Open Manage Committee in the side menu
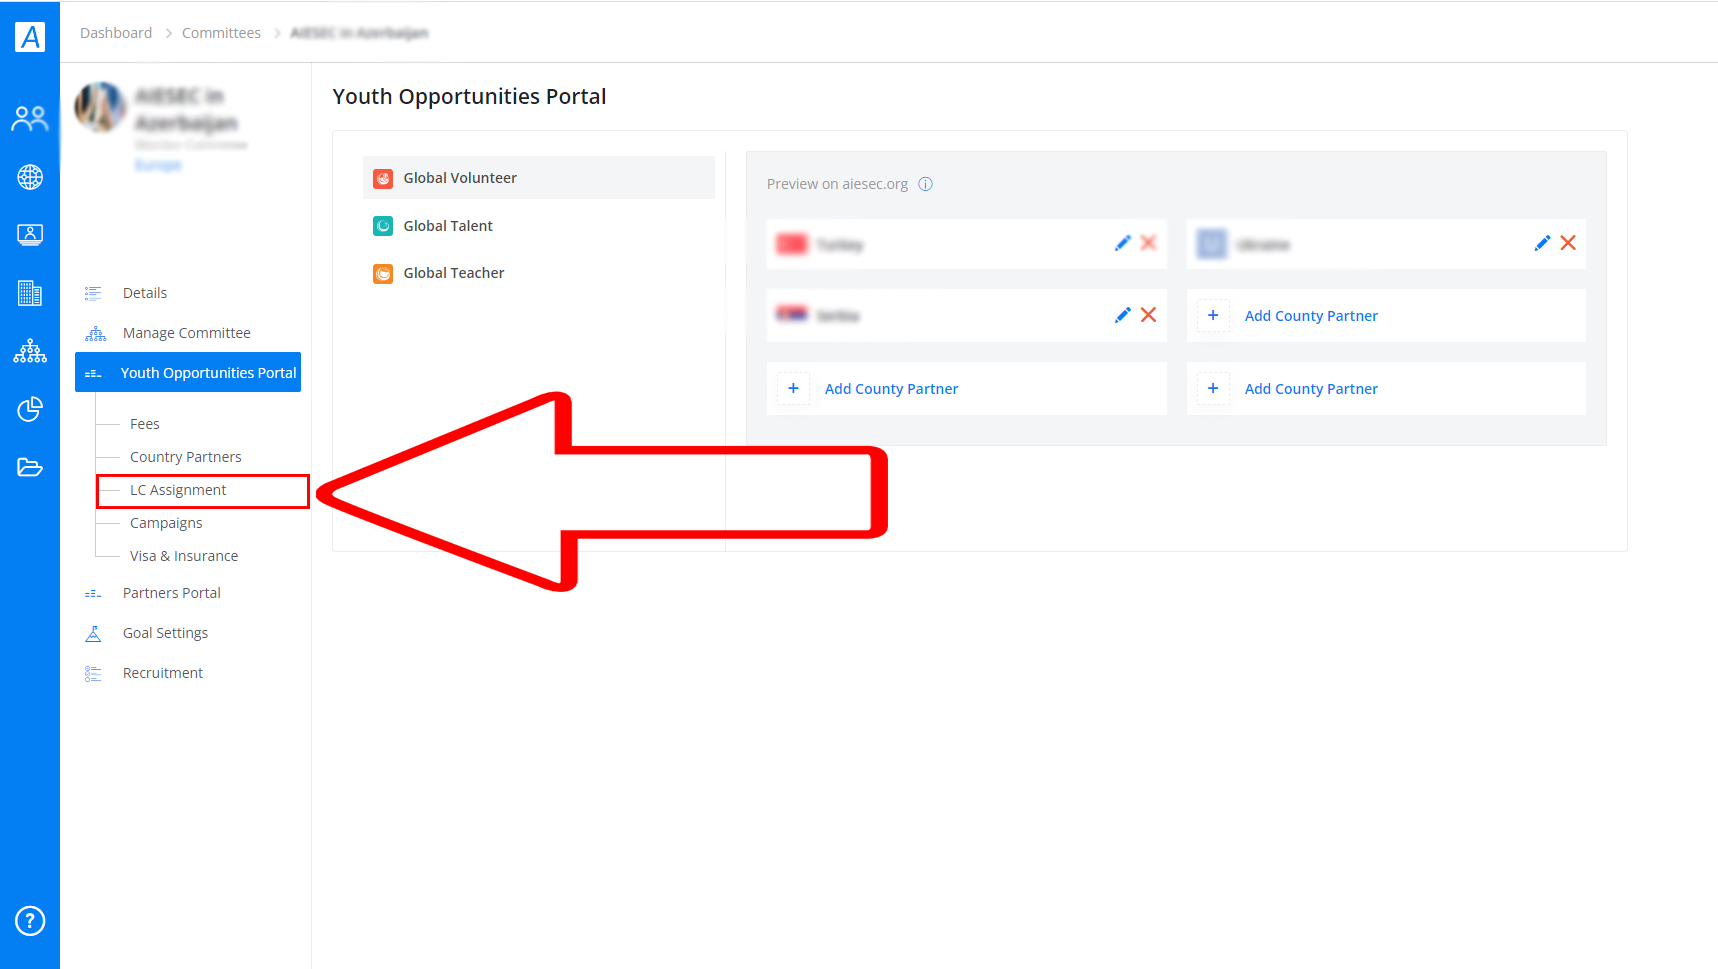The height and width of the screenshot is (969, 1718). coord(186,333)
